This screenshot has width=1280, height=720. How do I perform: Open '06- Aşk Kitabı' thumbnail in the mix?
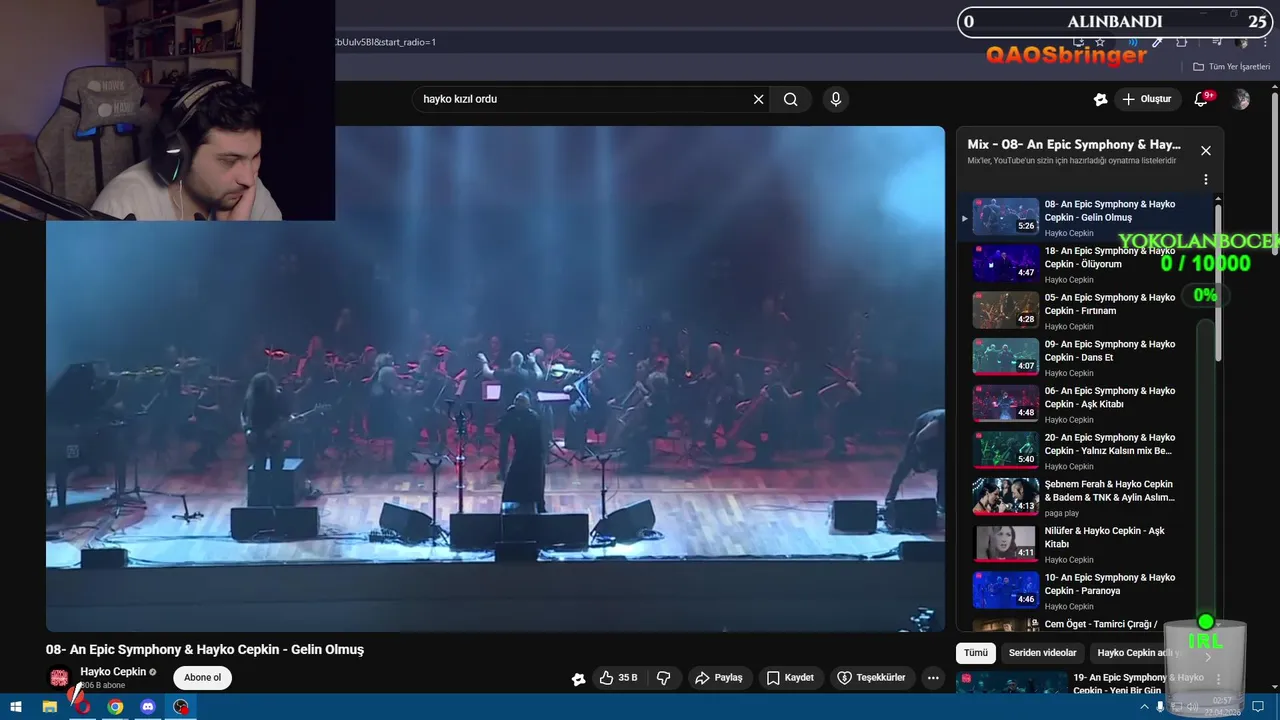tap(1006, 402)
